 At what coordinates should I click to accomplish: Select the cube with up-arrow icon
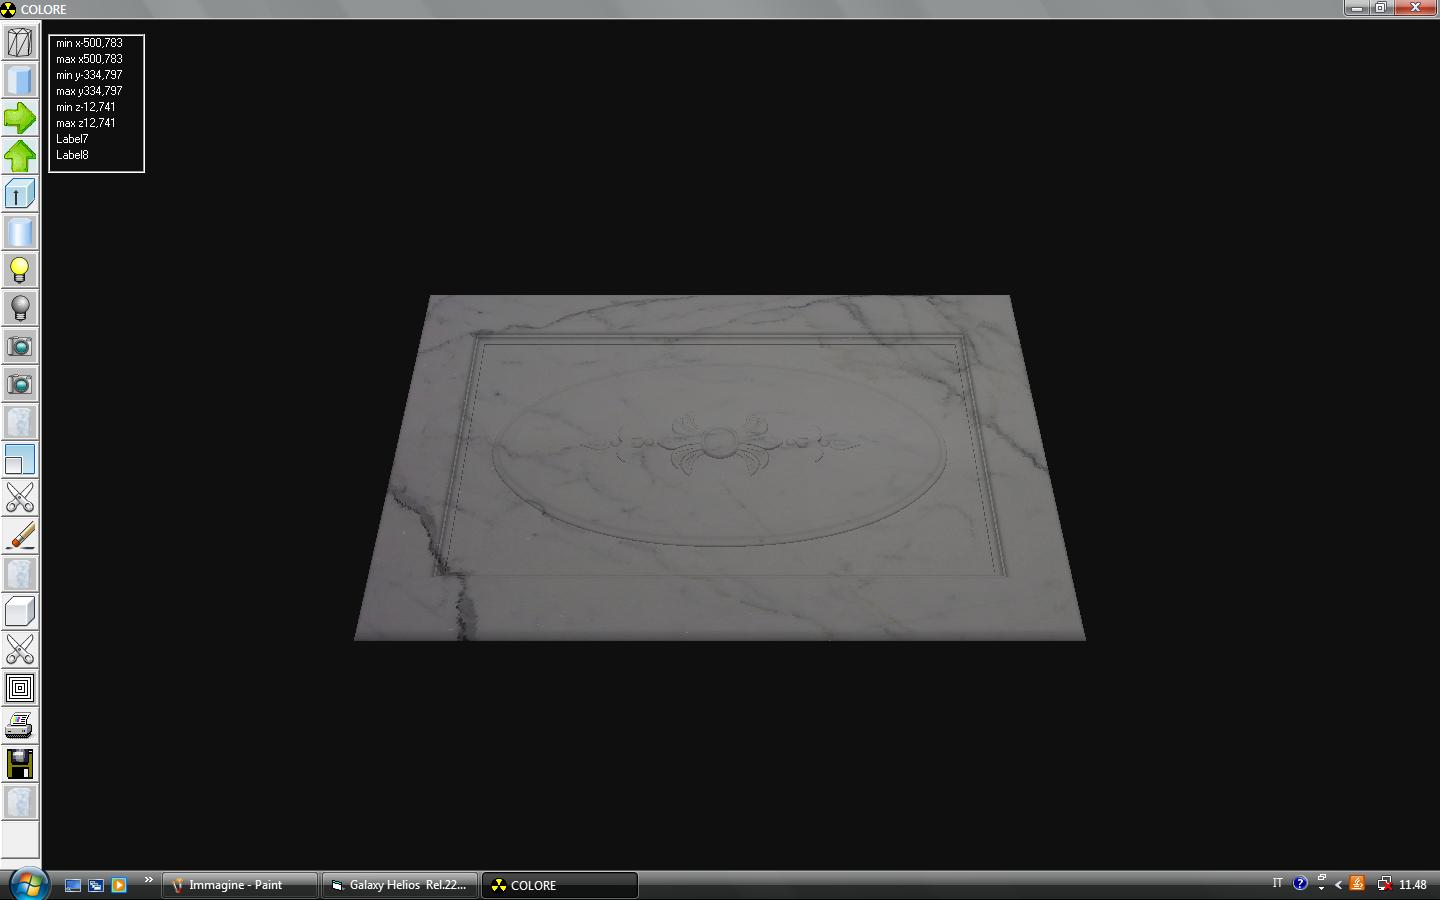20,194
